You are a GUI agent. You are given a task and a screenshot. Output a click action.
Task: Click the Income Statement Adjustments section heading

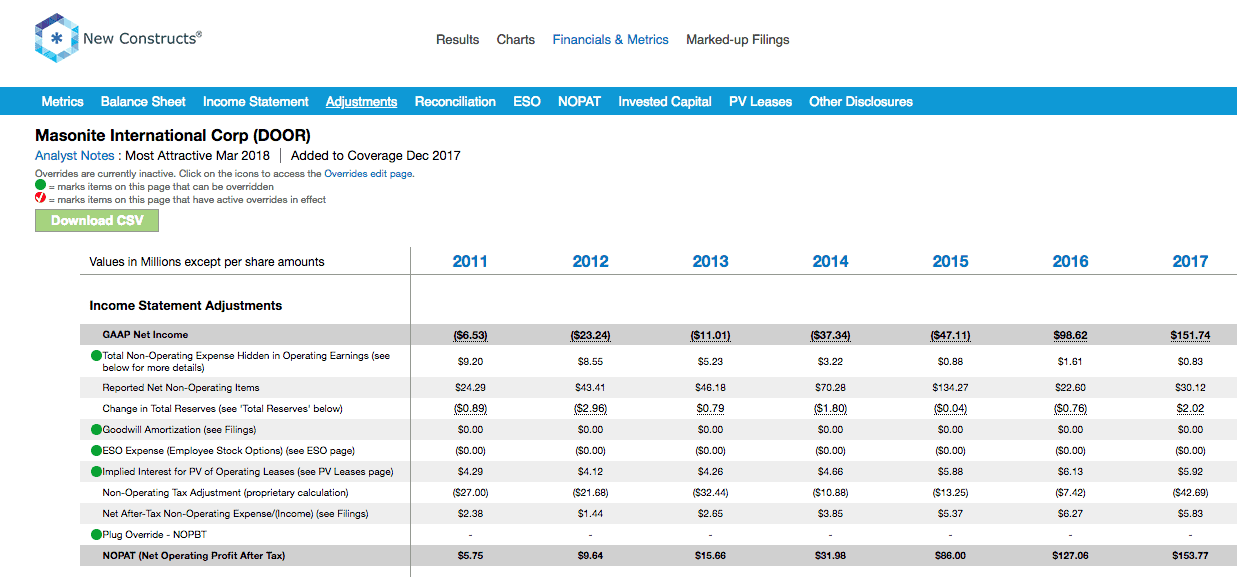(x=186, y=306)
